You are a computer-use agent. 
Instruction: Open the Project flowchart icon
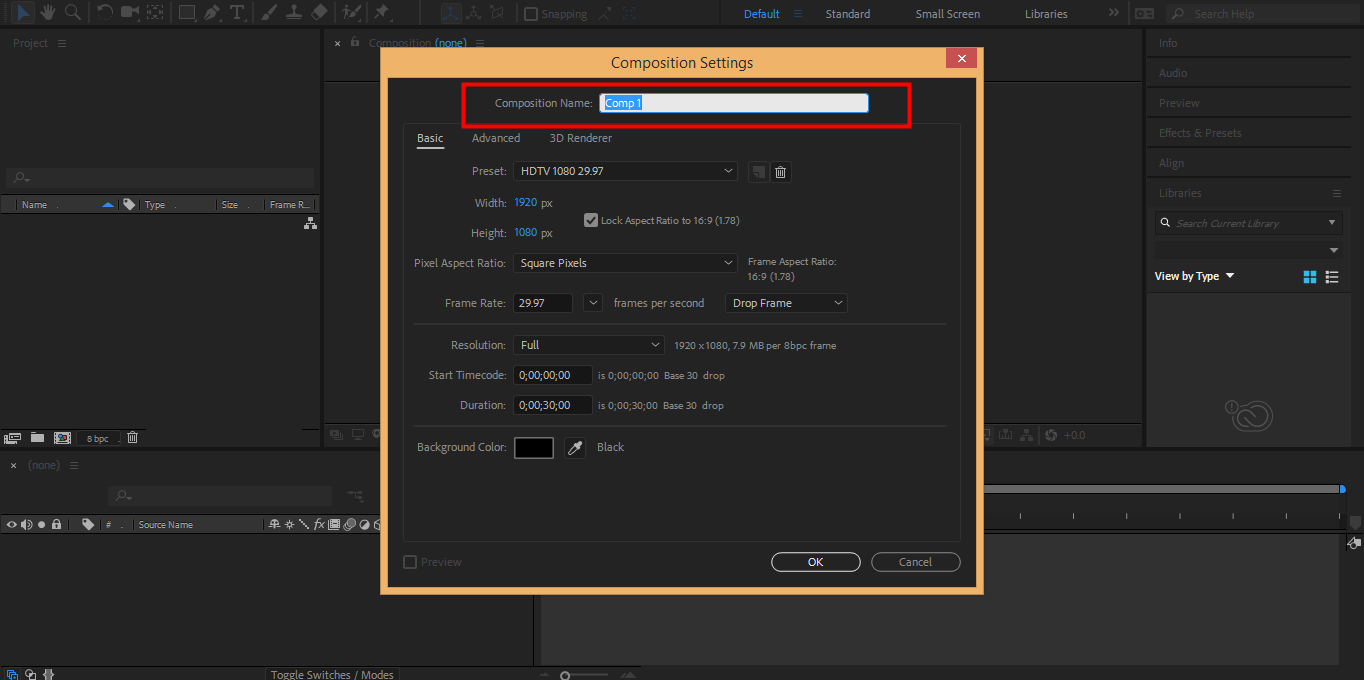pyautogui.click(x=311, y=224)
